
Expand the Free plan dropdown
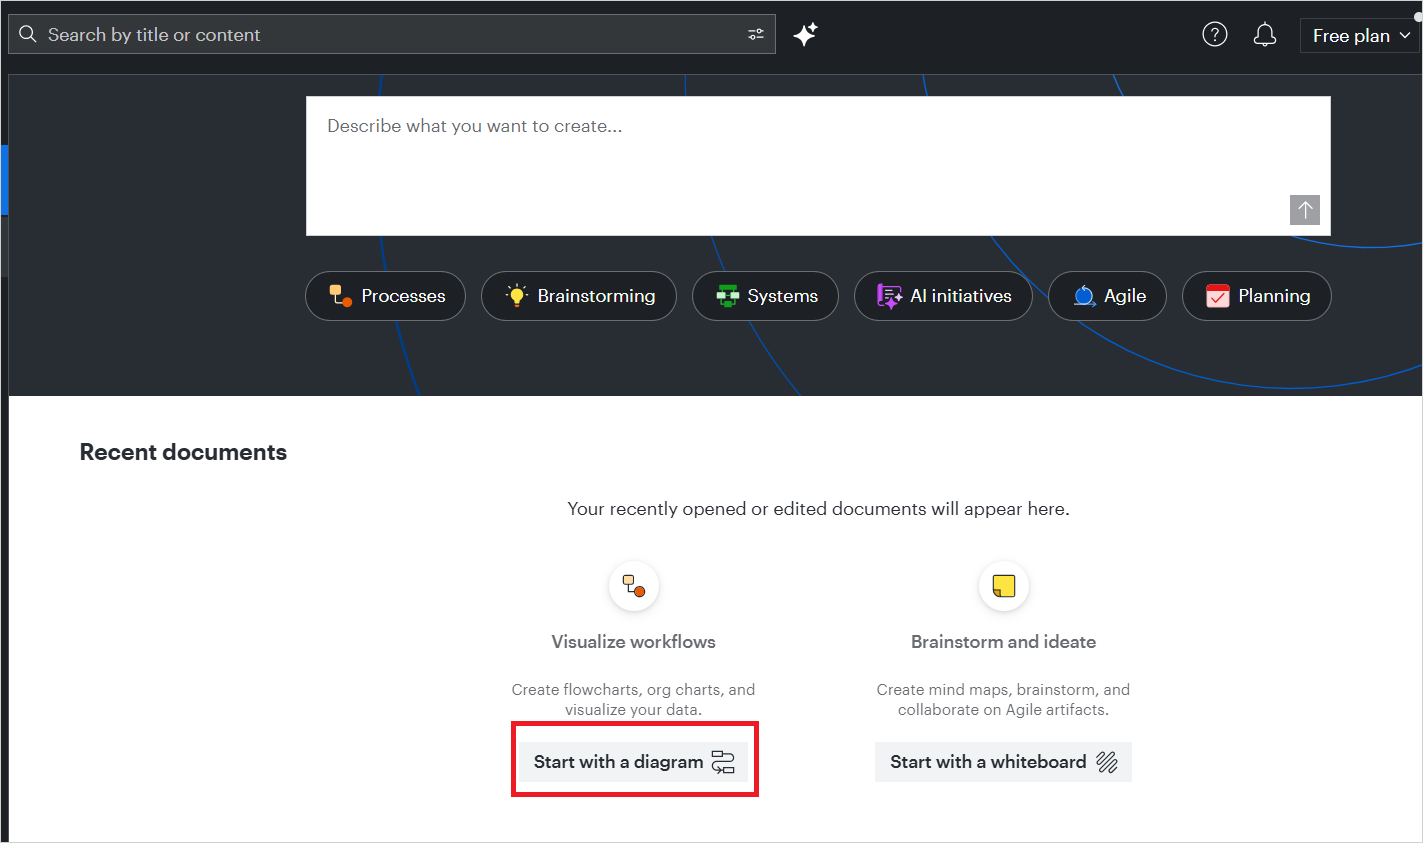coord(1361,35)
